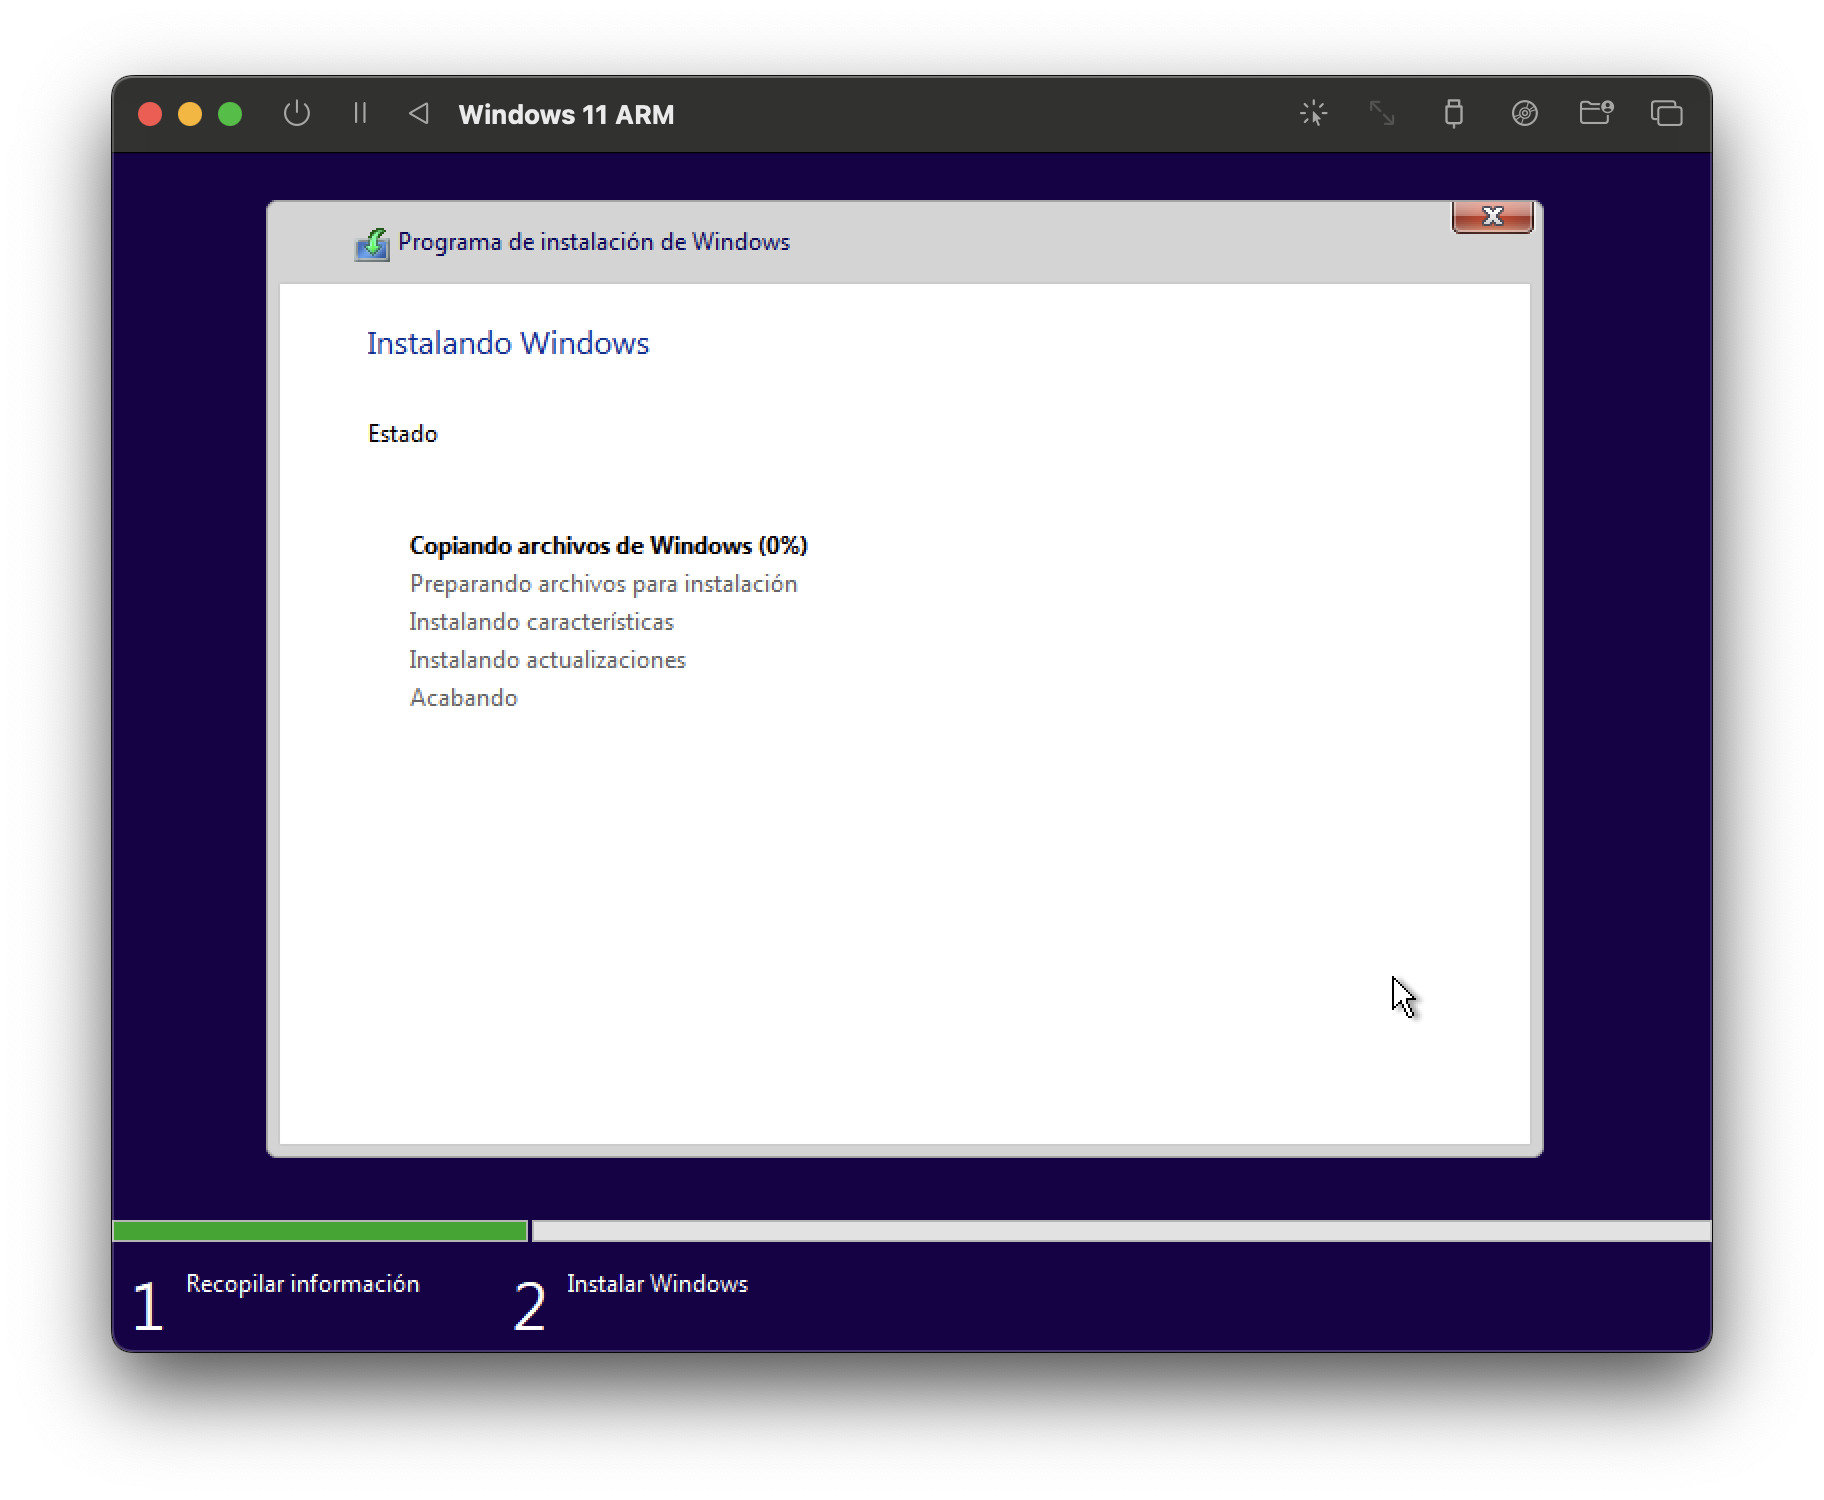Click the "Acabando" step text
This screenshot has width=1824, height=1500.
coord(463,698)
